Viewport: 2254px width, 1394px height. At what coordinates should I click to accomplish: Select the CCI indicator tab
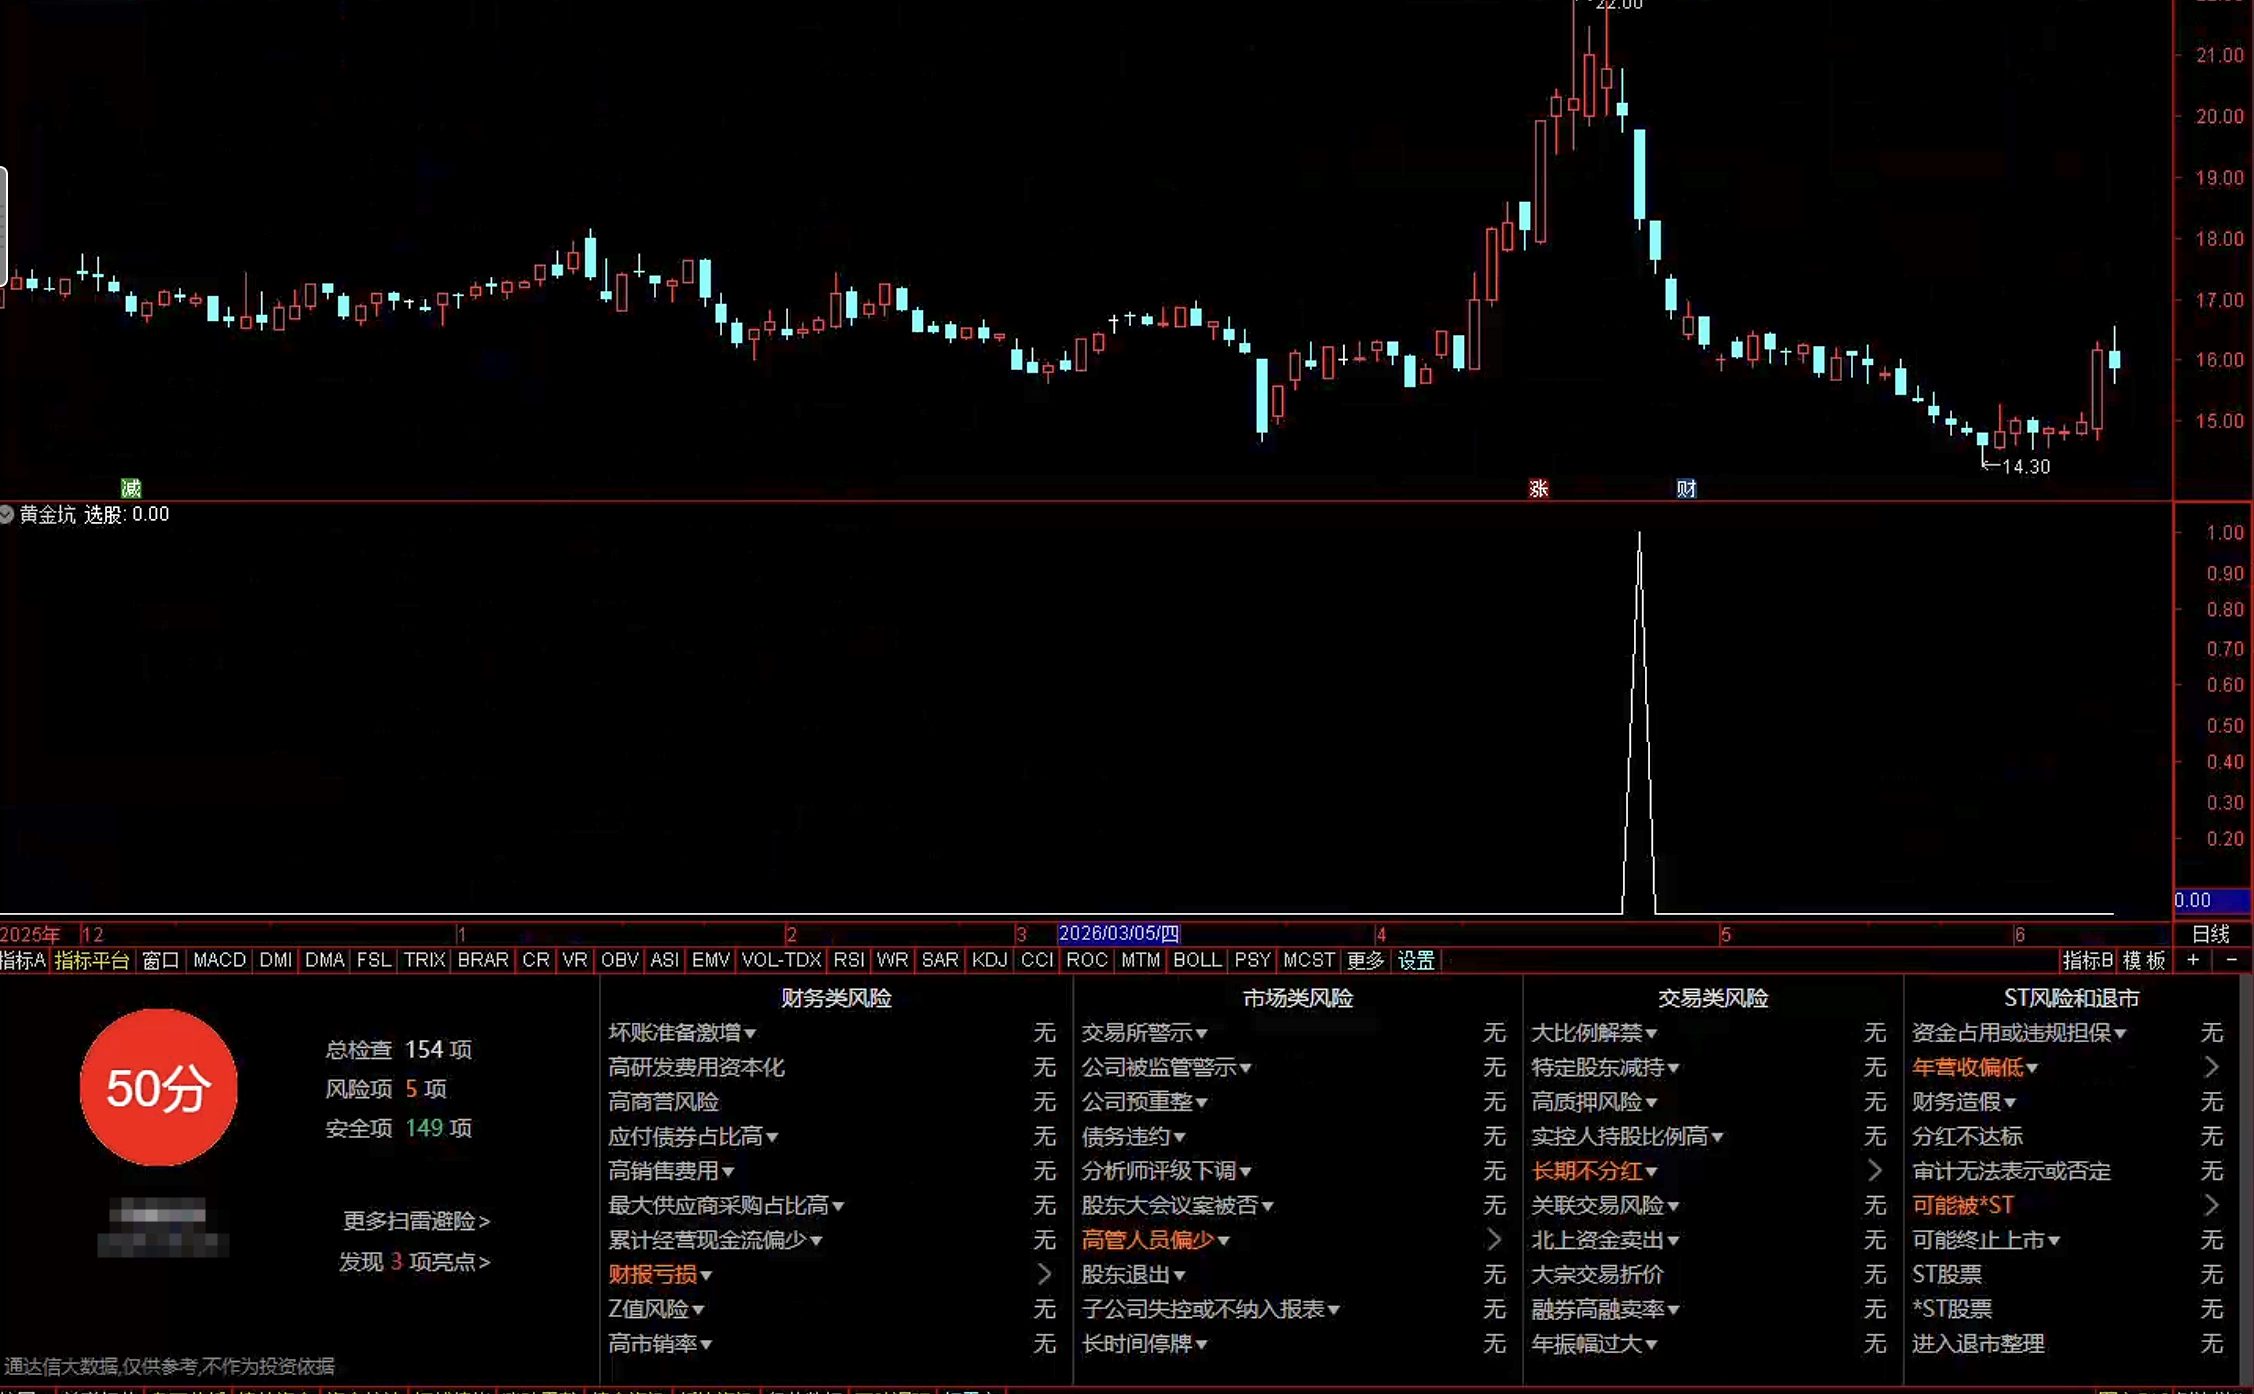pos(1037,960)
